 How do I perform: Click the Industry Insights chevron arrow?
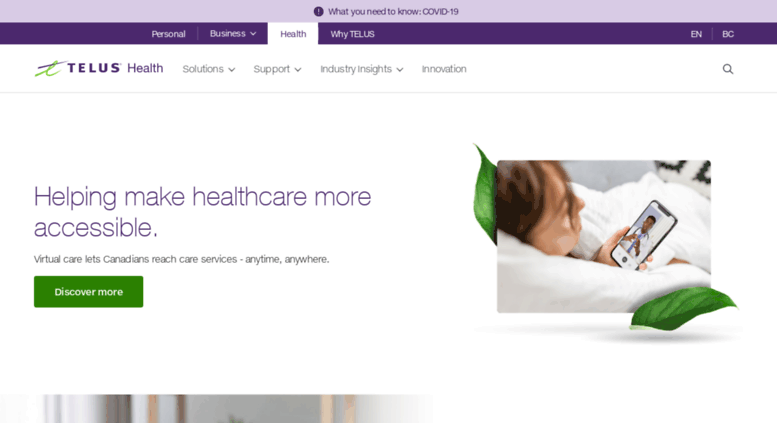pos(400,70)
